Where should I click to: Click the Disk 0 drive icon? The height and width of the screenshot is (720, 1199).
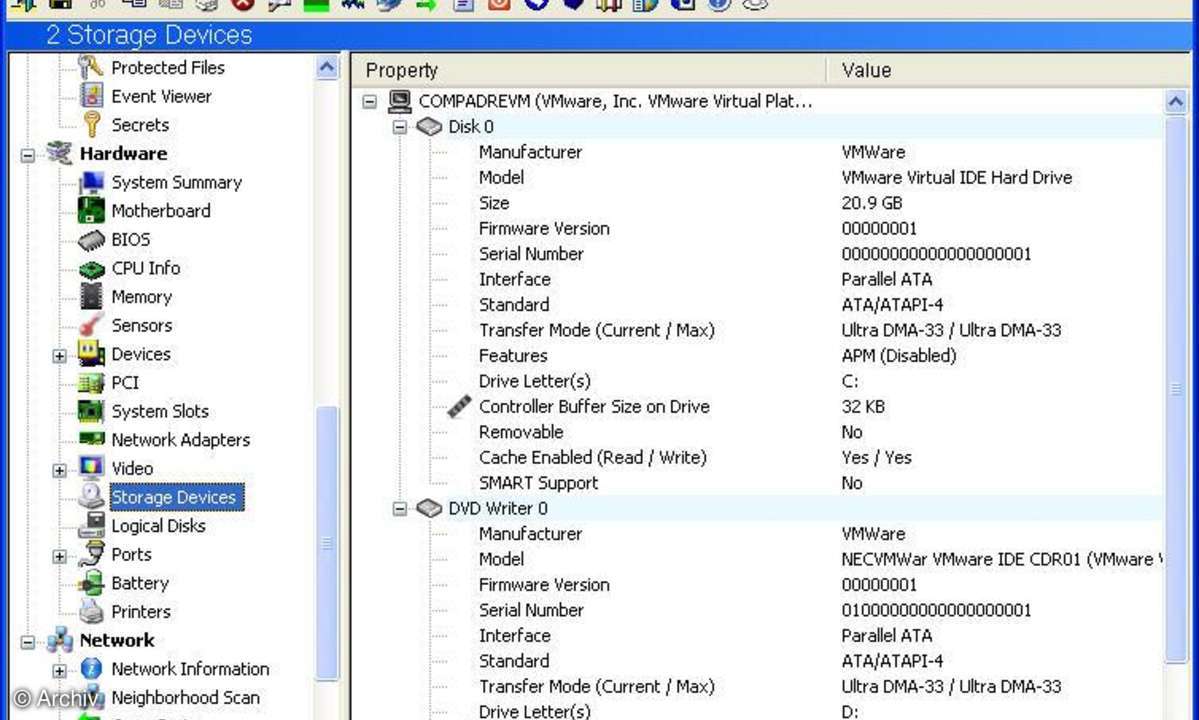point(429,127)
